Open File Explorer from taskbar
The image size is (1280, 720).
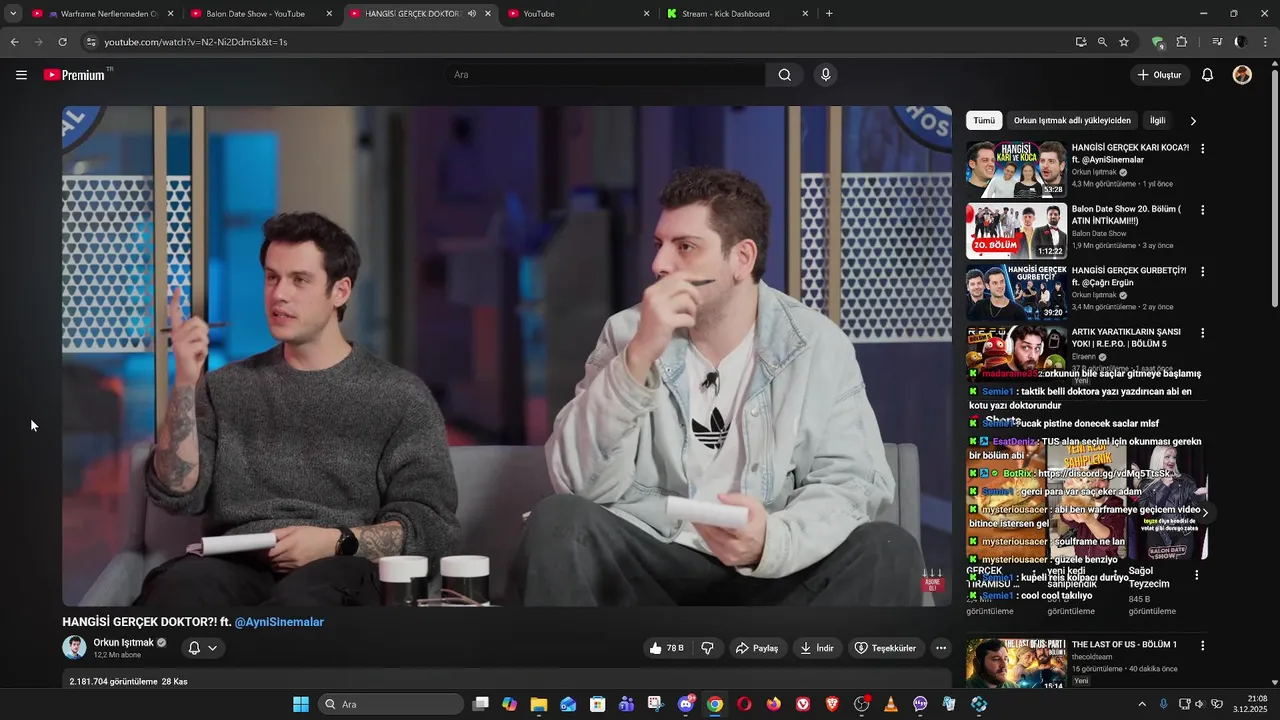click(538, 704)
